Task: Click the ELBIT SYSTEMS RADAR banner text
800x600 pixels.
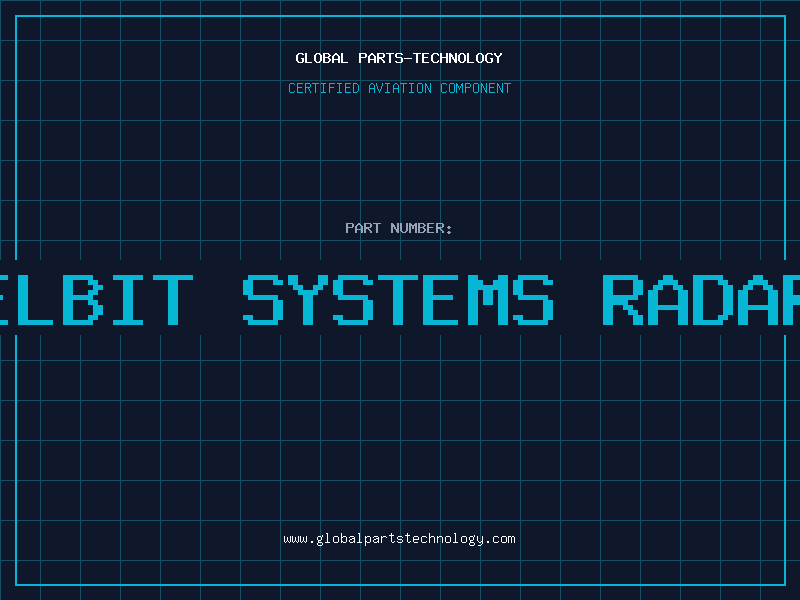Action: 400,299
